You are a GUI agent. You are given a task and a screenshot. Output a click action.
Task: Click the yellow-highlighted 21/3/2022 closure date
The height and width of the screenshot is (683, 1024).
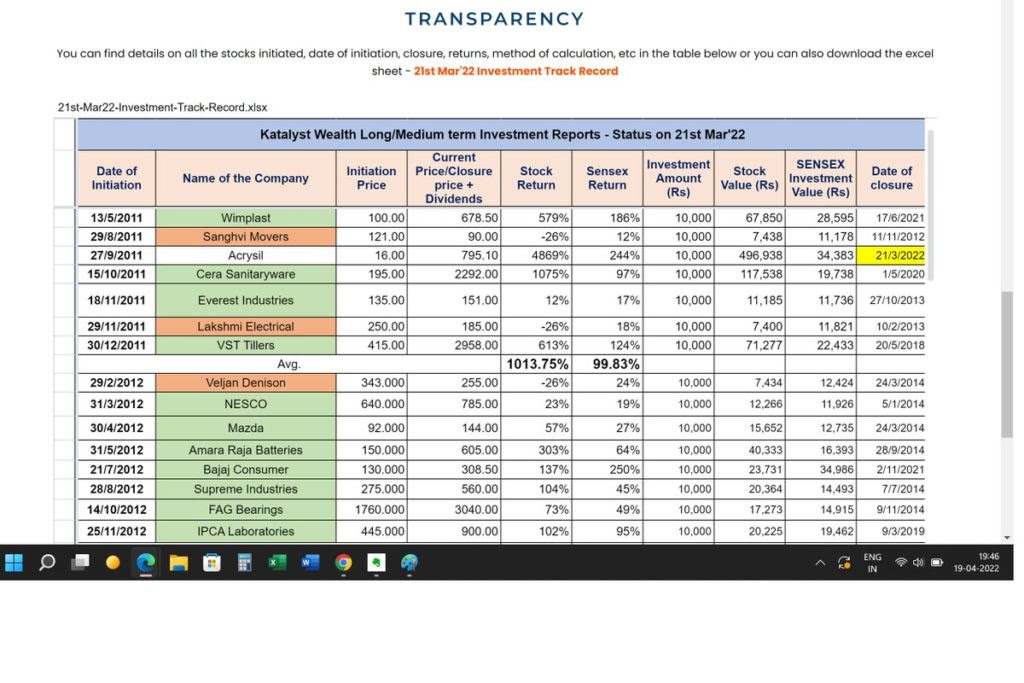click(891, 255)
